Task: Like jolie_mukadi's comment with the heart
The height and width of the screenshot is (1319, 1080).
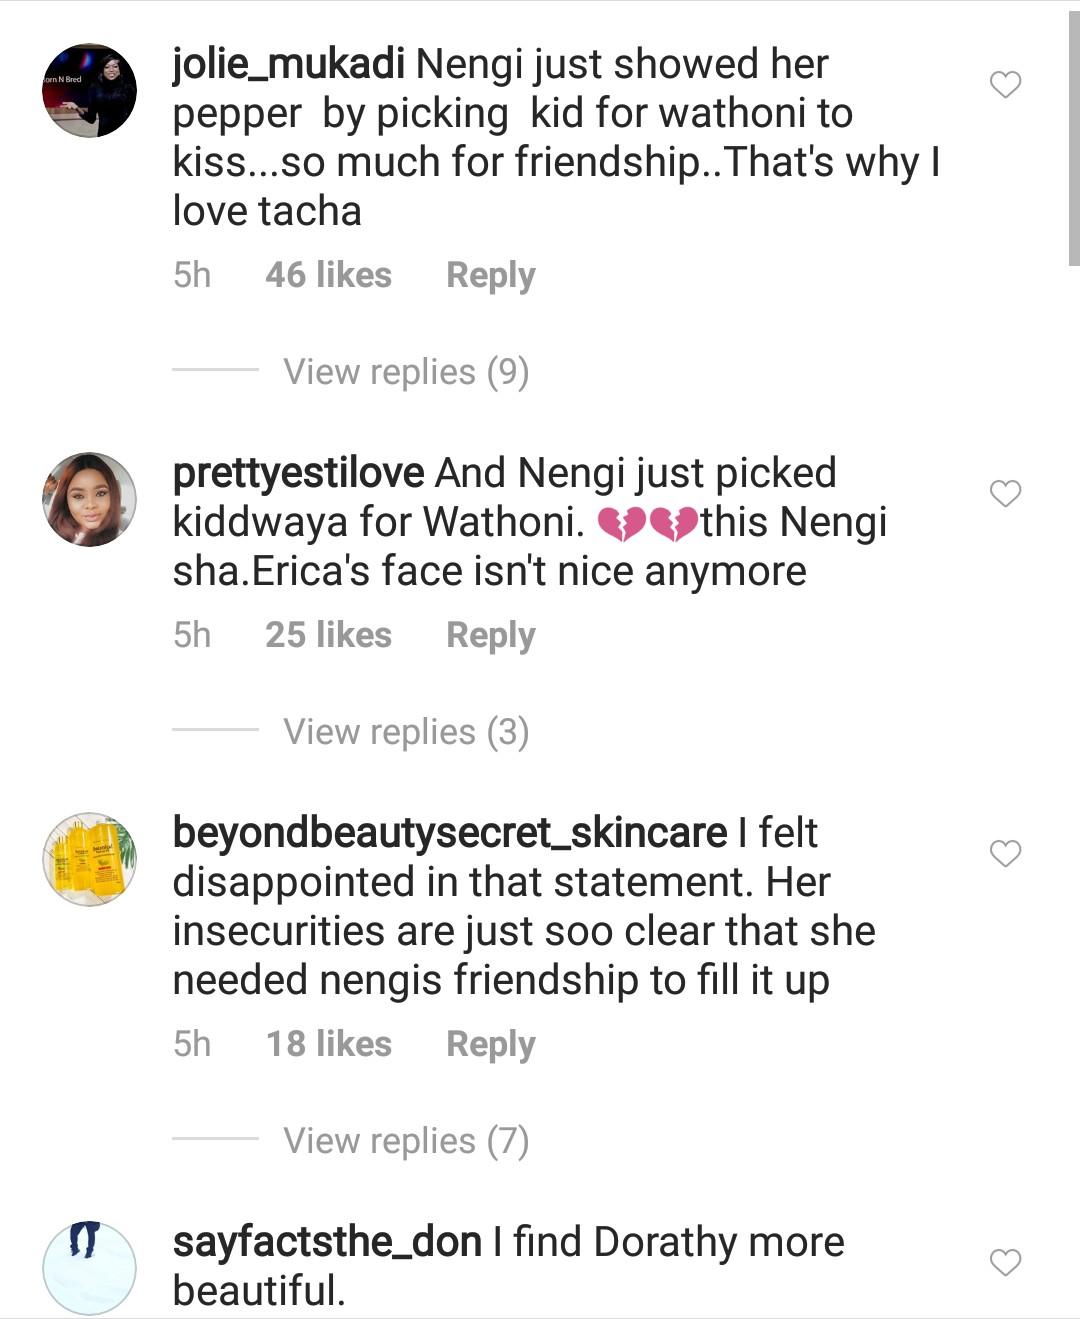Action: tap(1005, 85)
